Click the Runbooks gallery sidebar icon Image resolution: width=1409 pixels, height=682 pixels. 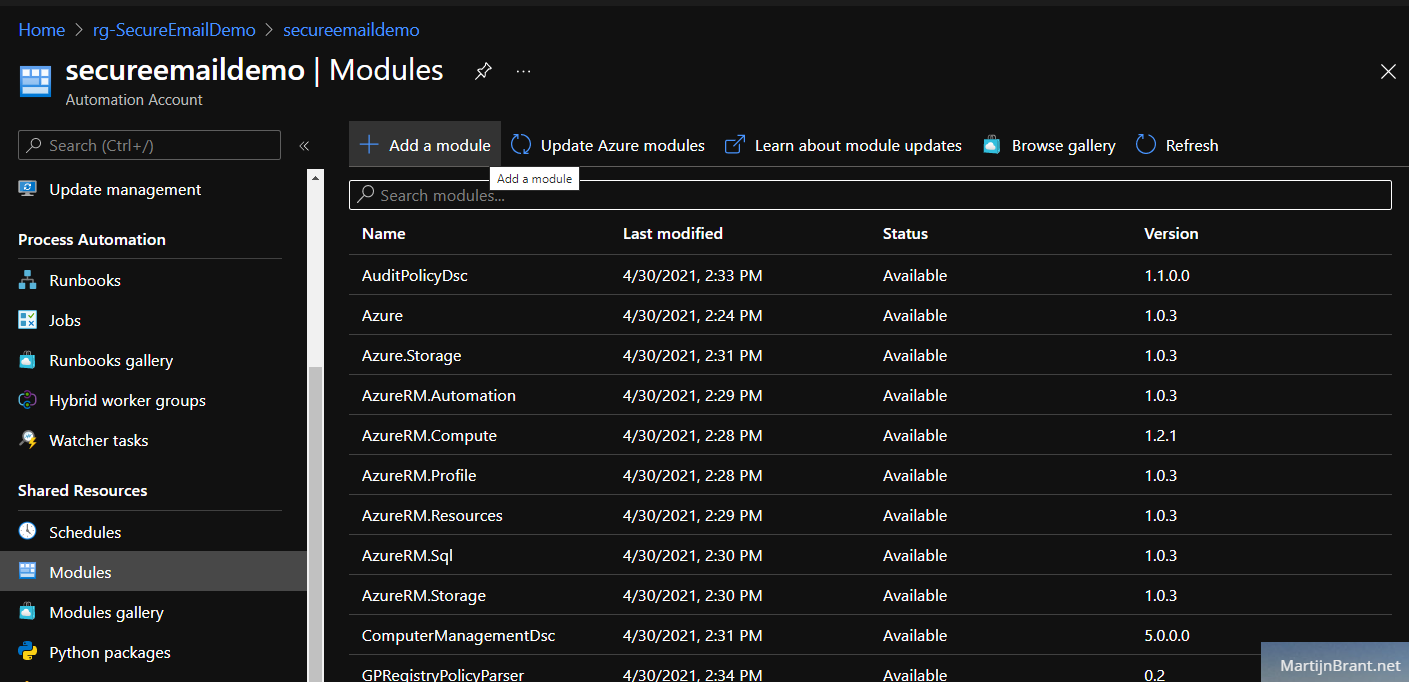coord(28,360)
